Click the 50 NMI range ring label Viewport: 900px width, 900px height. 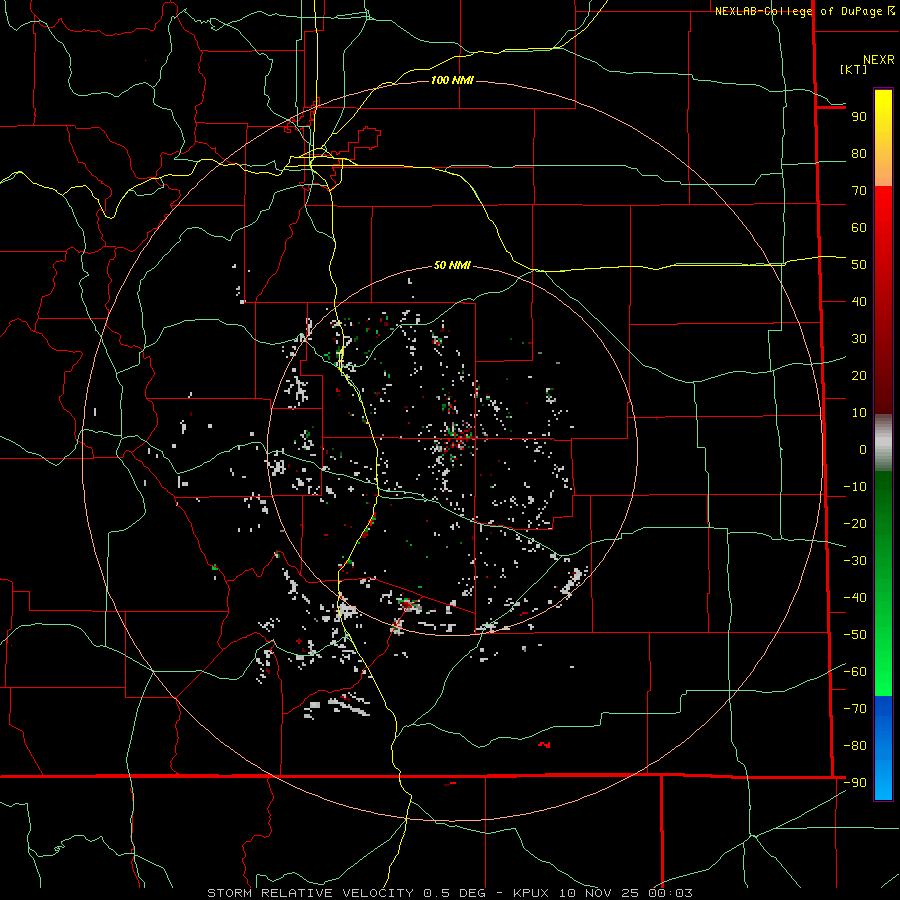pos(452,265)
